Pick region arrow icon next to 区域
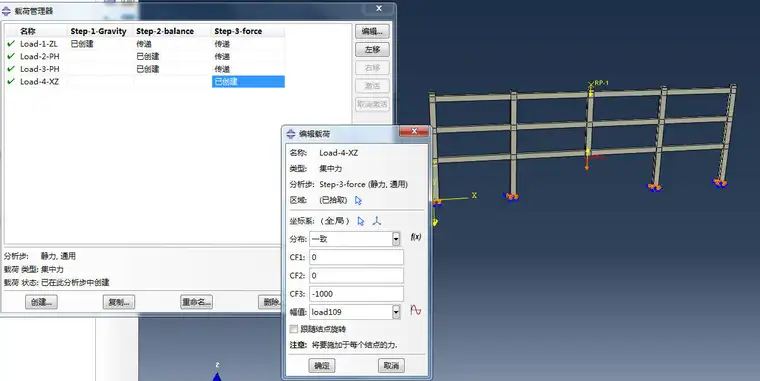 (x=358, y=200)
